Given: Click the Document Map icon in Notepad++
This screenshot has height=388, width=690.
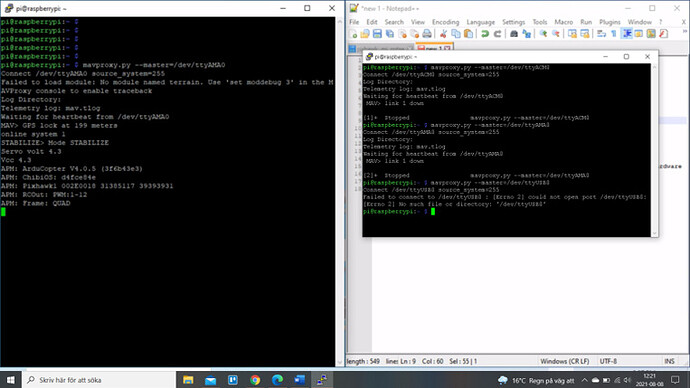Looking at the screenshot, I should click(x=651, y=34).
